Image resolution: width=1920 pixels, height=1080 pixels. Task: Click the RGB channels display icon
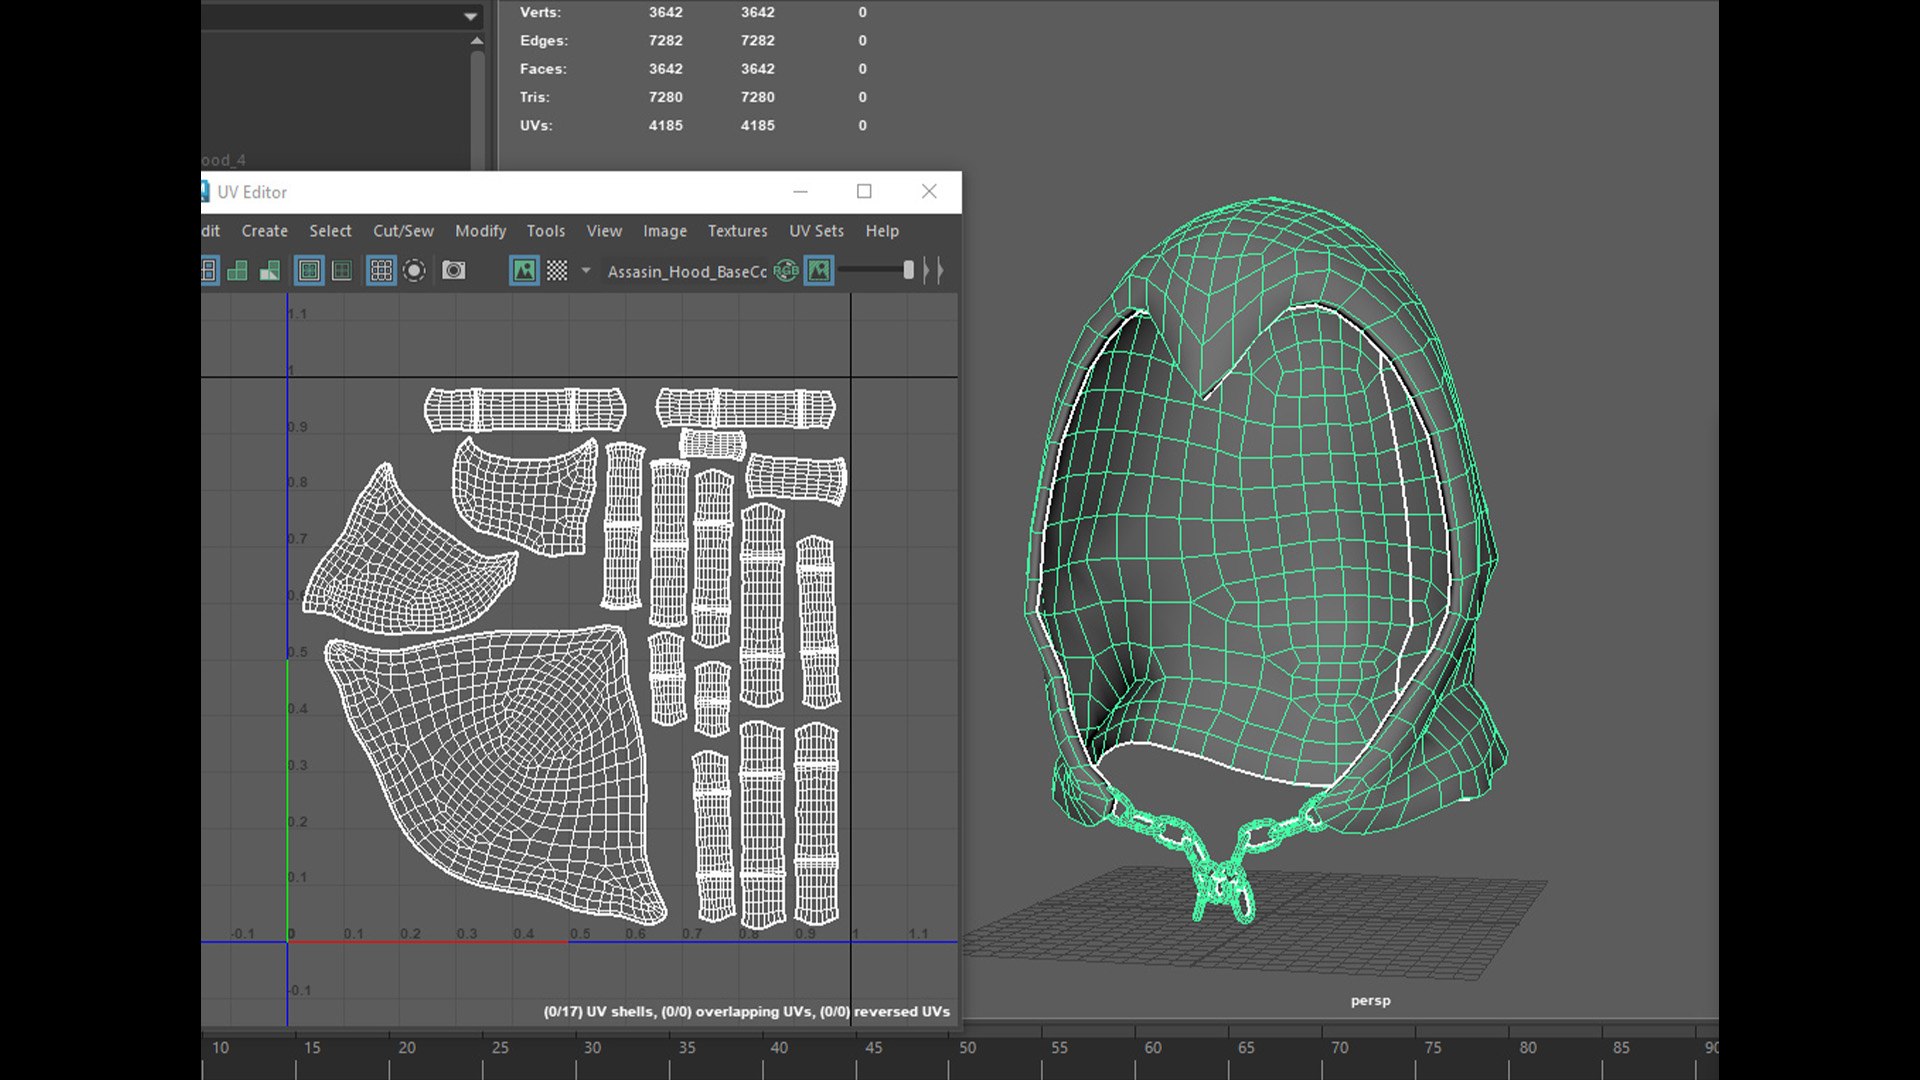(786, 271)
